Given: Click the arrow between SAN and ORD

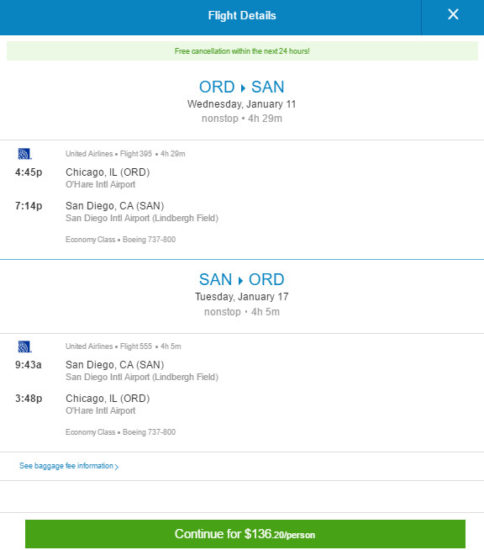Looking at the screenshot, I should (240, 281).
